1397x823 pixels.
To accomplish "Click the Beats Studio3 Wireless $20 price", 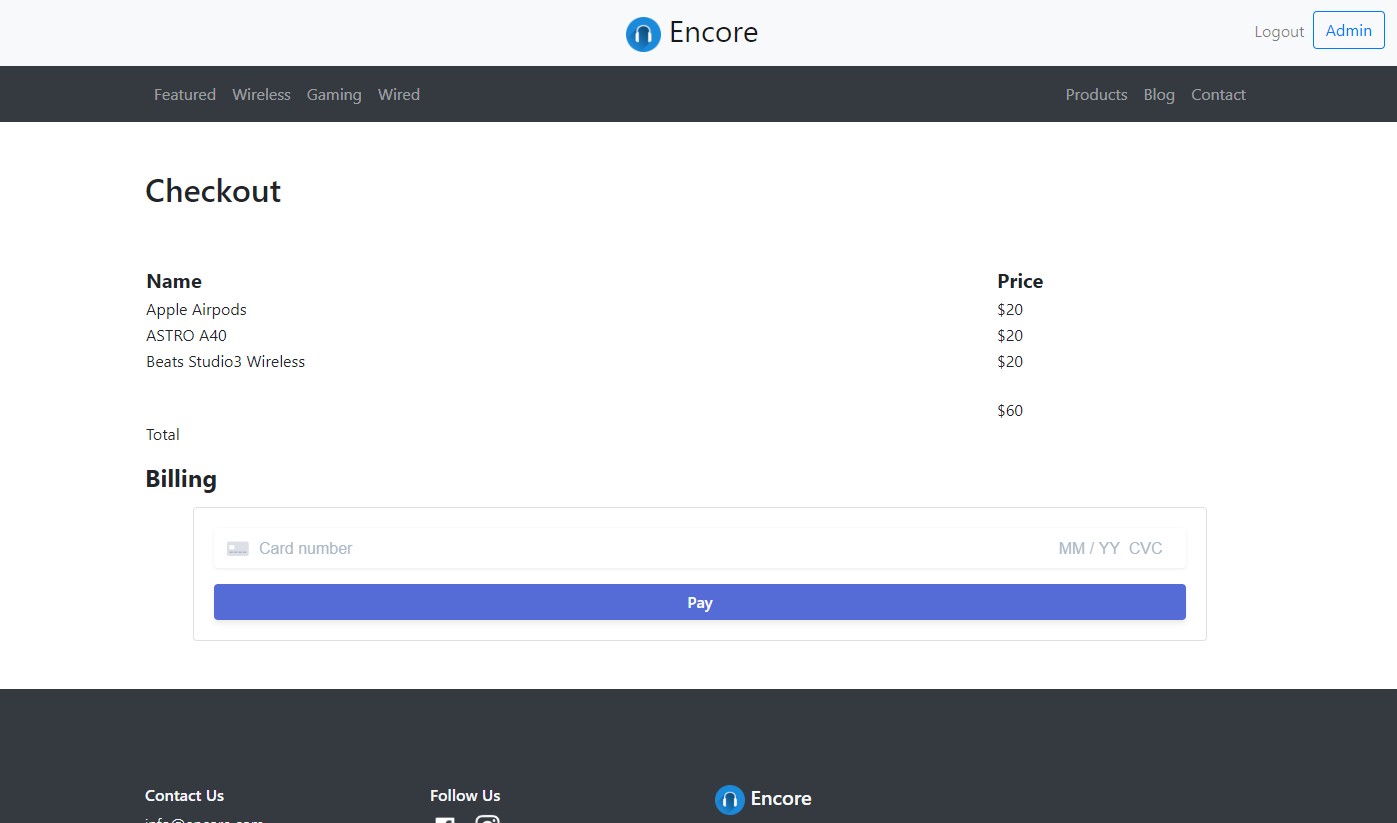I will (1010, 362).
